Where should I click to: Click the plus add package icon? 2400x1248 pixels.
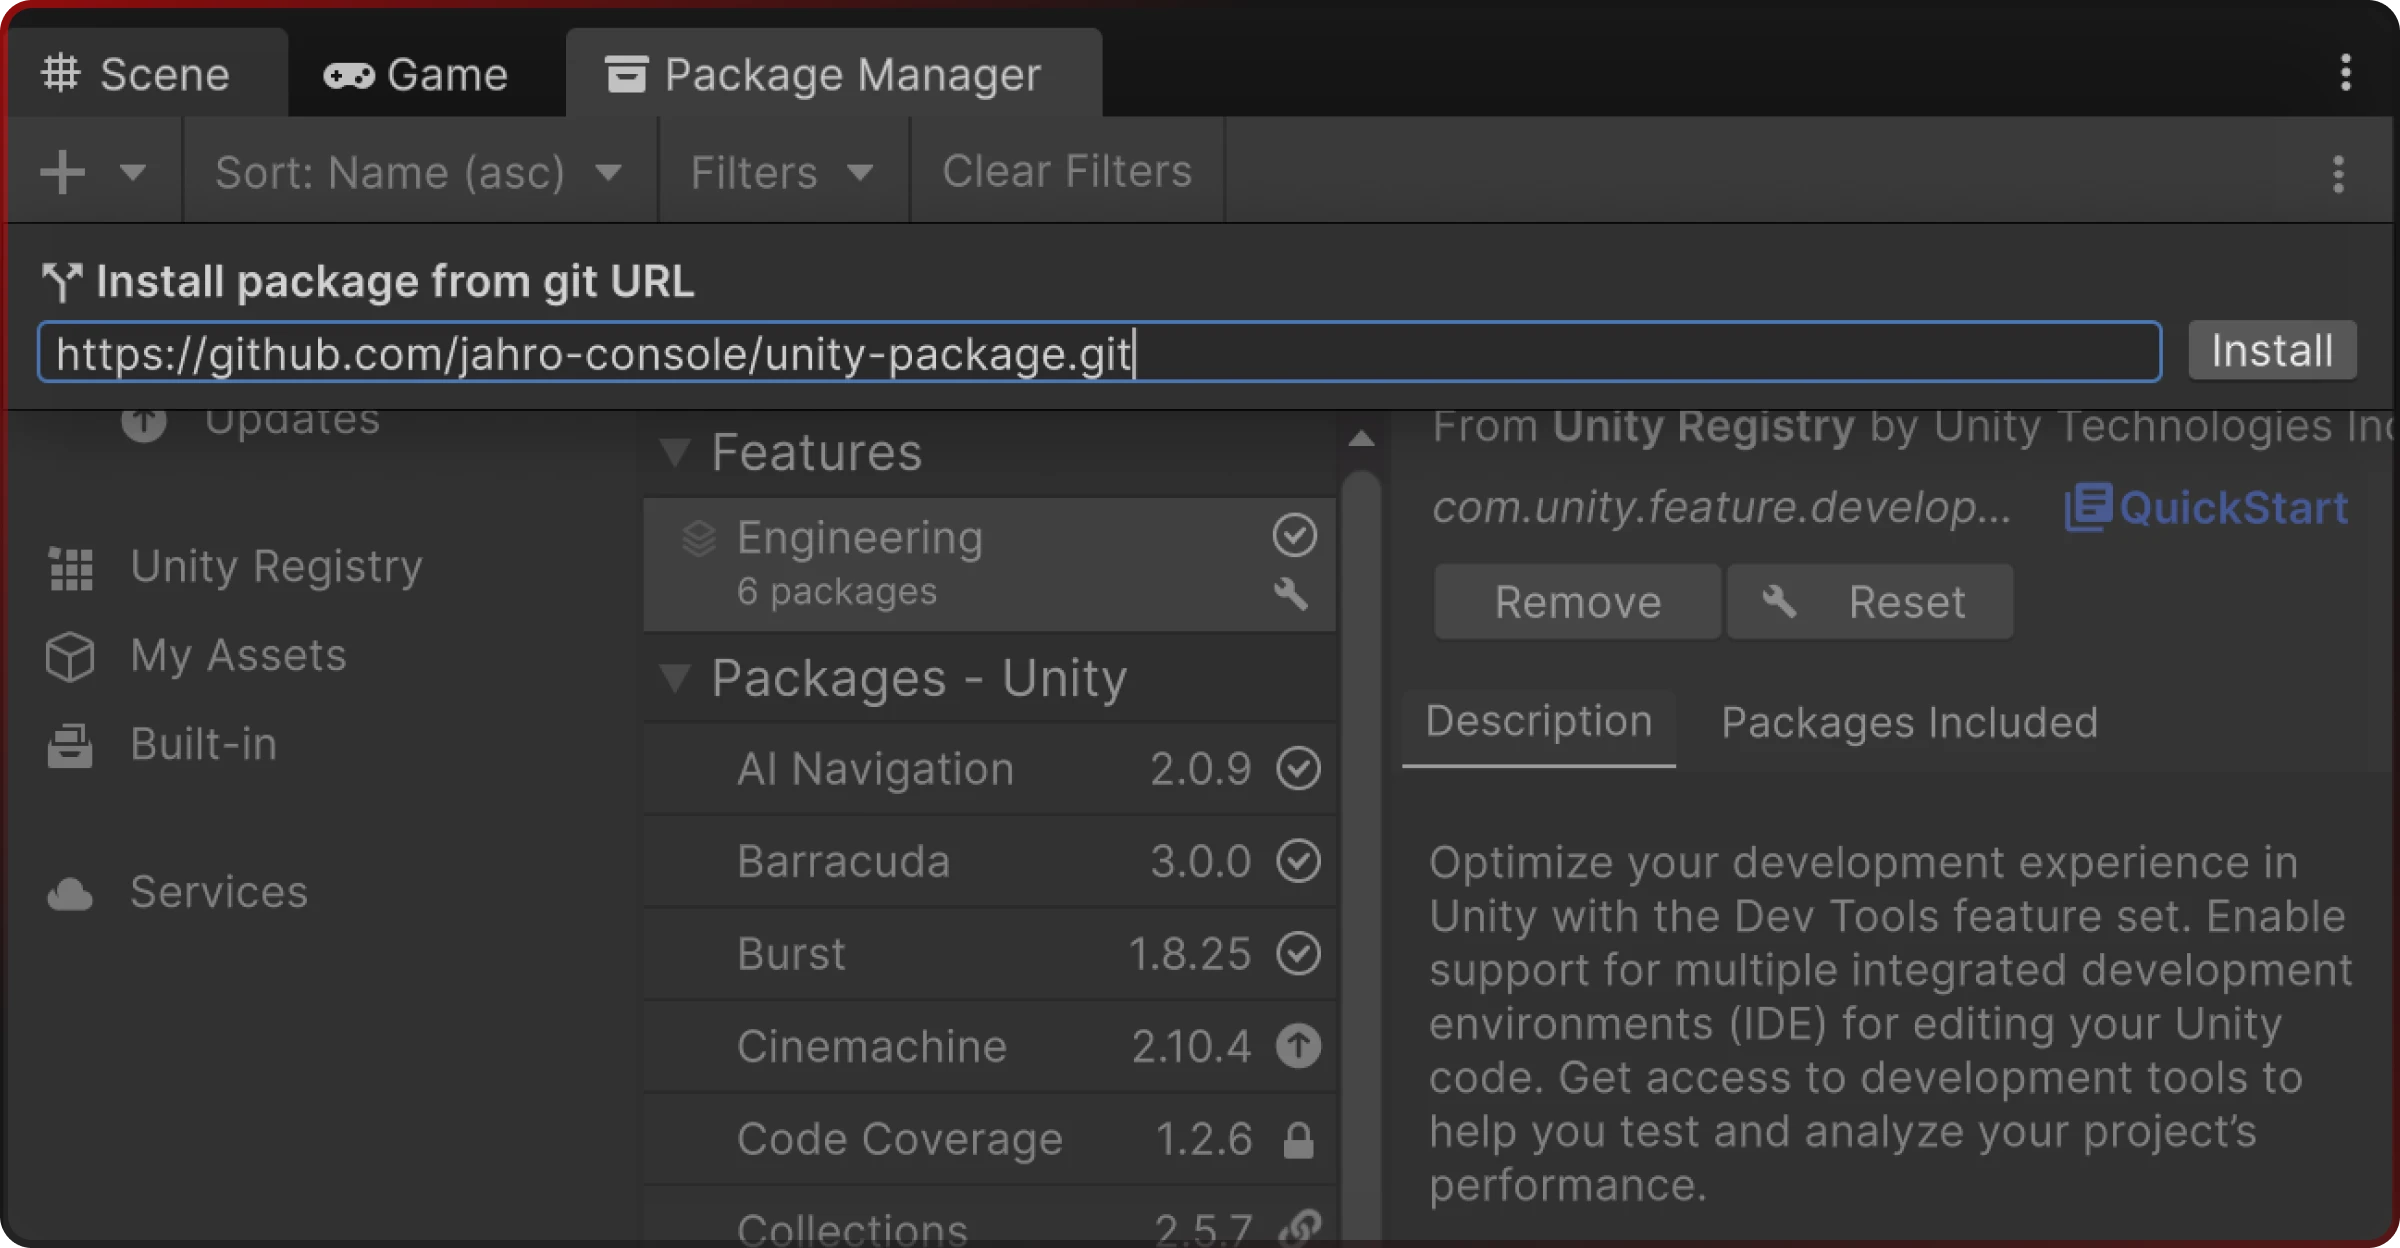(x=62, y=172)
